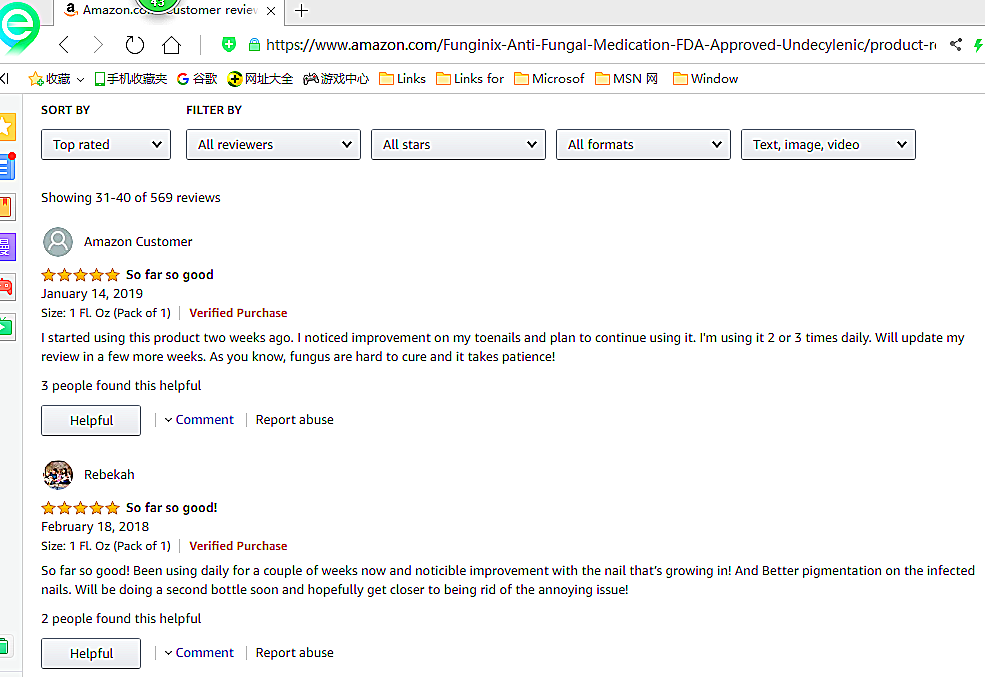This screenshot has width=985, height=677.
Task: Go to browser home page icon
Action: (171, 45)
